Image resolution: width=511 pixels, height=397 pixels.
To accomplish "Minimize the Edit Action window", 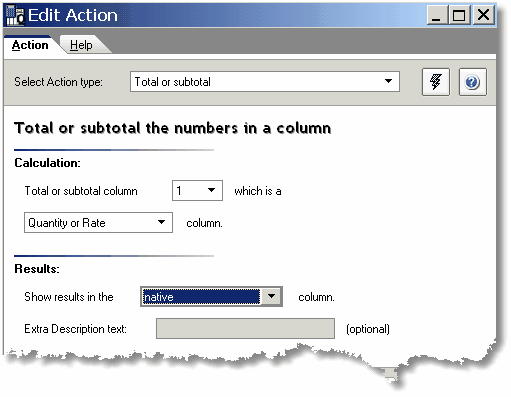I will [438, 15].
